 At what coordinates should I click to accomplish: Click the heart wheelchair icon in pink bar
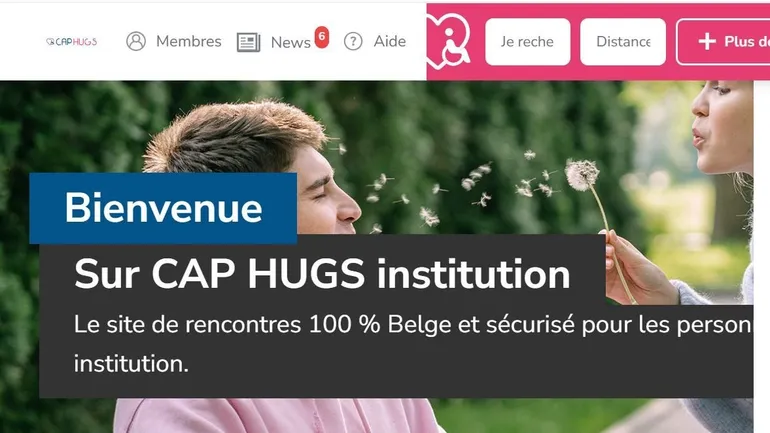[449, 41]
